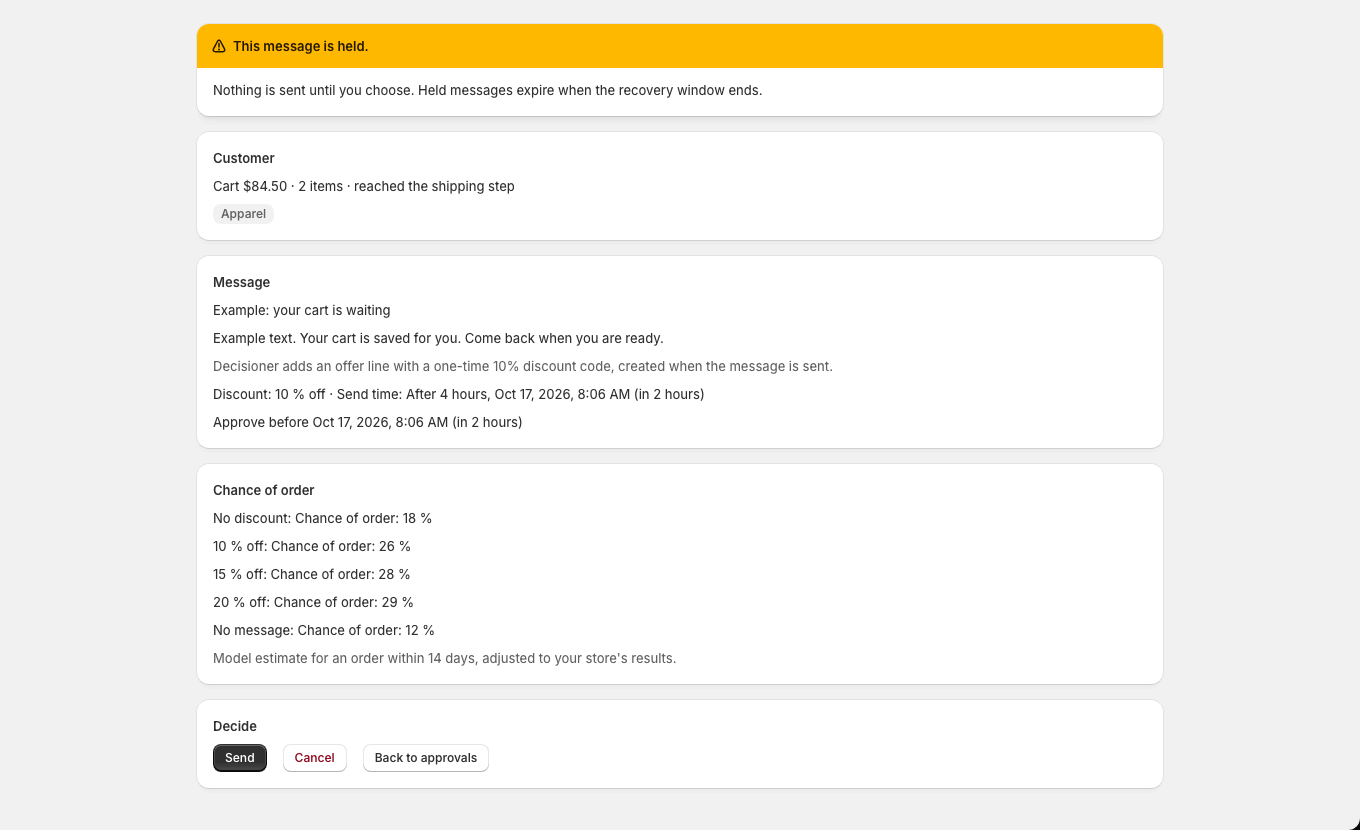Click the Customer heading
This screenshot has width=1360, height=830.
[244, 158]
